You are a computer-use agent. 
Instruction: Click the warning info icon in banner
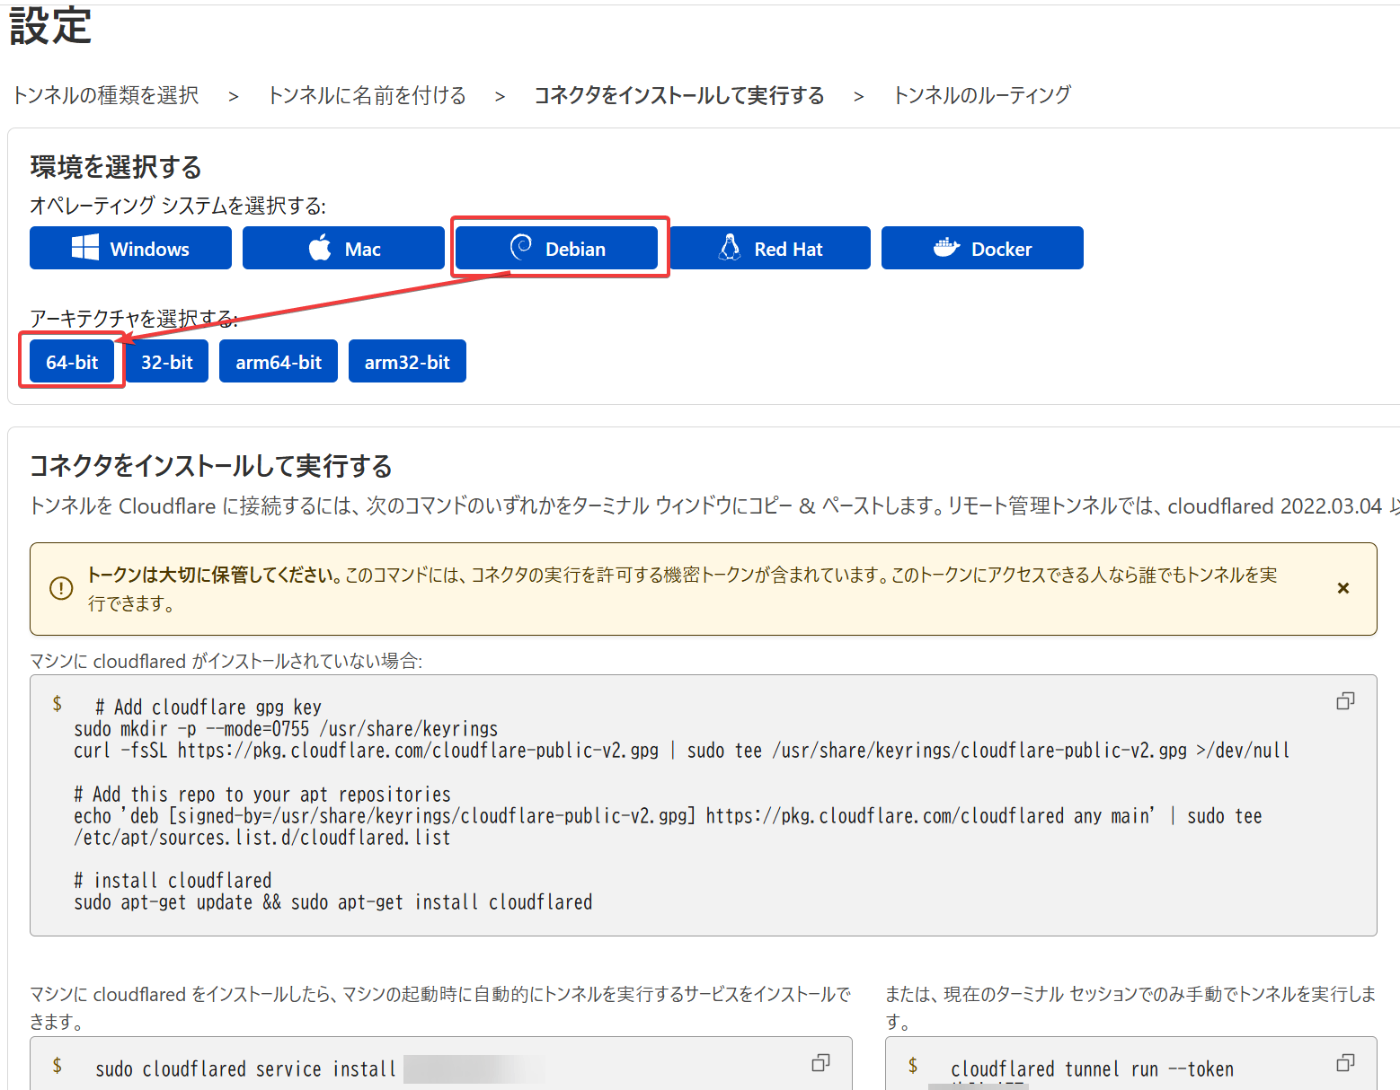point(61,588)
